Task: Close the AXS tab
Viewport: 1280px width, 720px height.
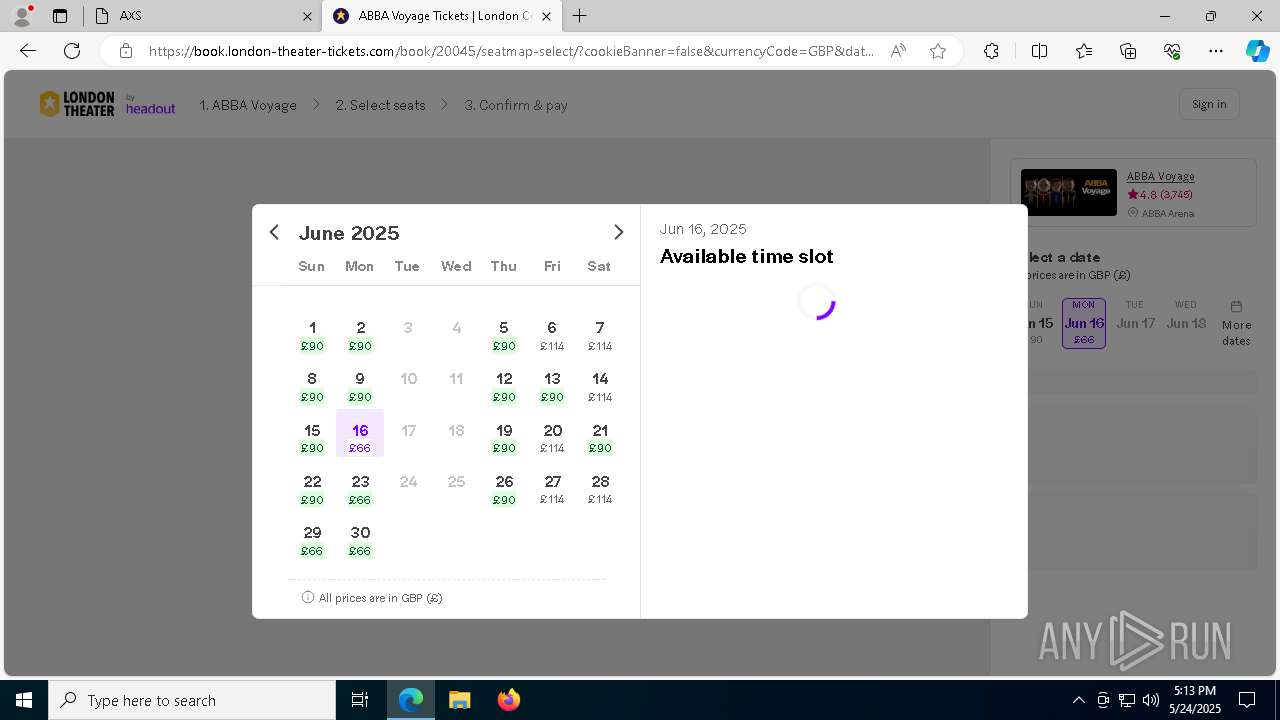Action: tap(307, 16)
